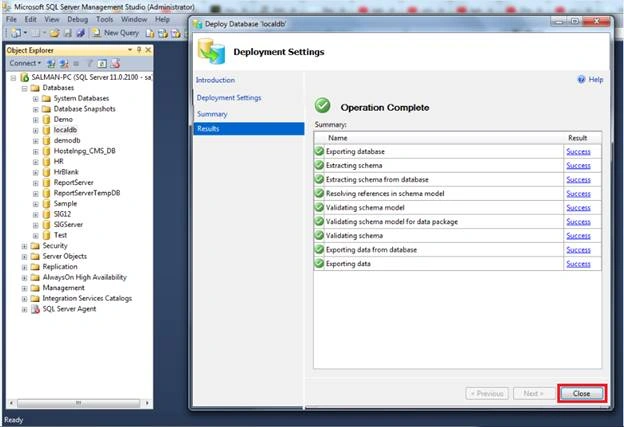624x427 pixels.
Task: Open the Connect dropdown in Object Explorer
Action: pyautogui.click(x=25, y=63)
